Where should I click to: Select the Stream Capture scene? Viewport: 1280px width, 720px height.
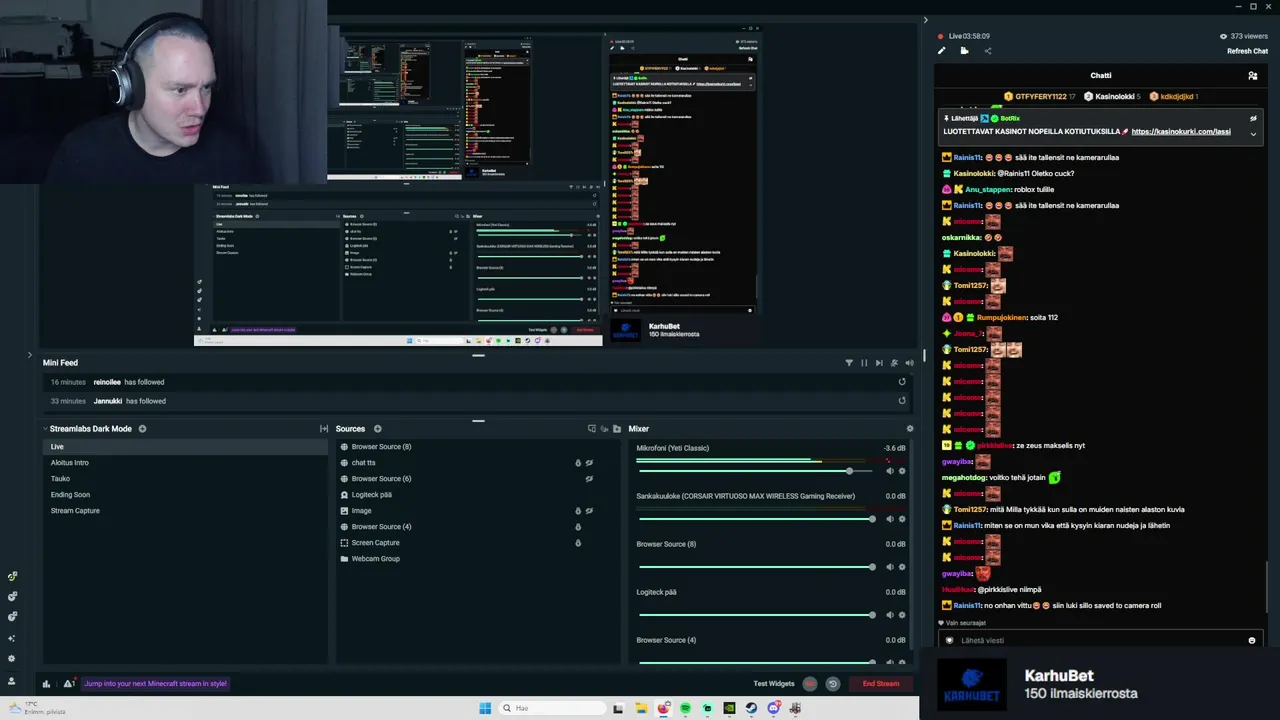(185, 511)
